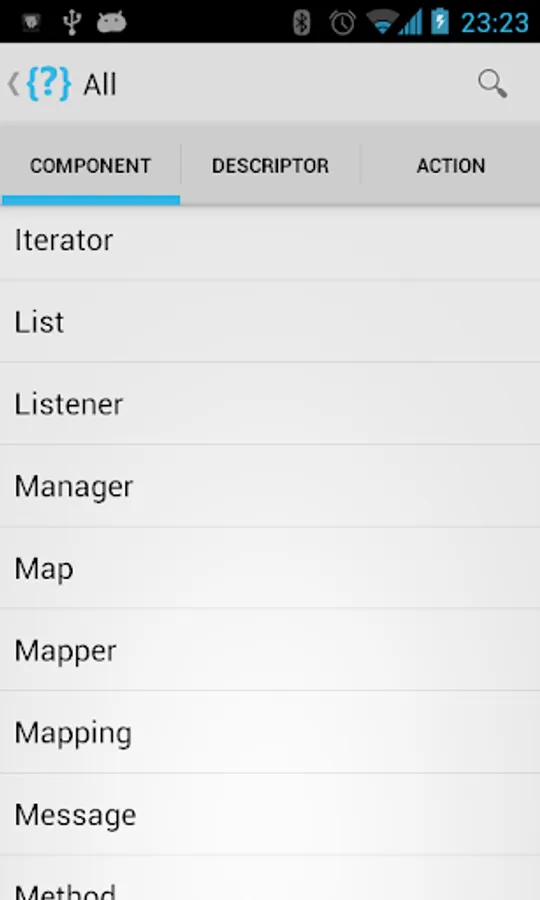This screenshot has width=540, height=900.
Task: Go back using the left chevron
Action: (13, 84)
